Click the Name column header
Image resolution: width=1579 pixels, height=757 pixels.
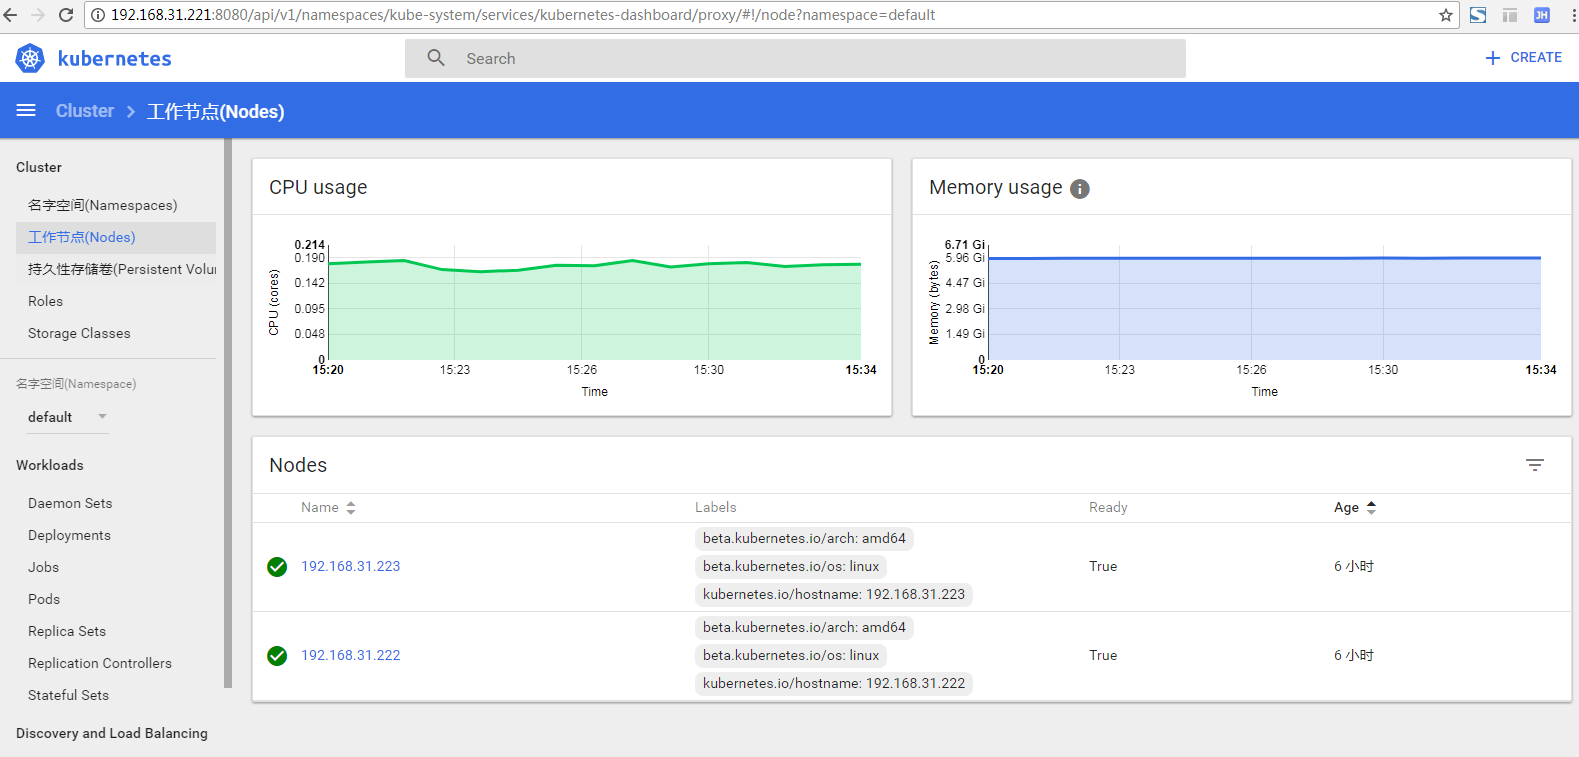[320, 508]
